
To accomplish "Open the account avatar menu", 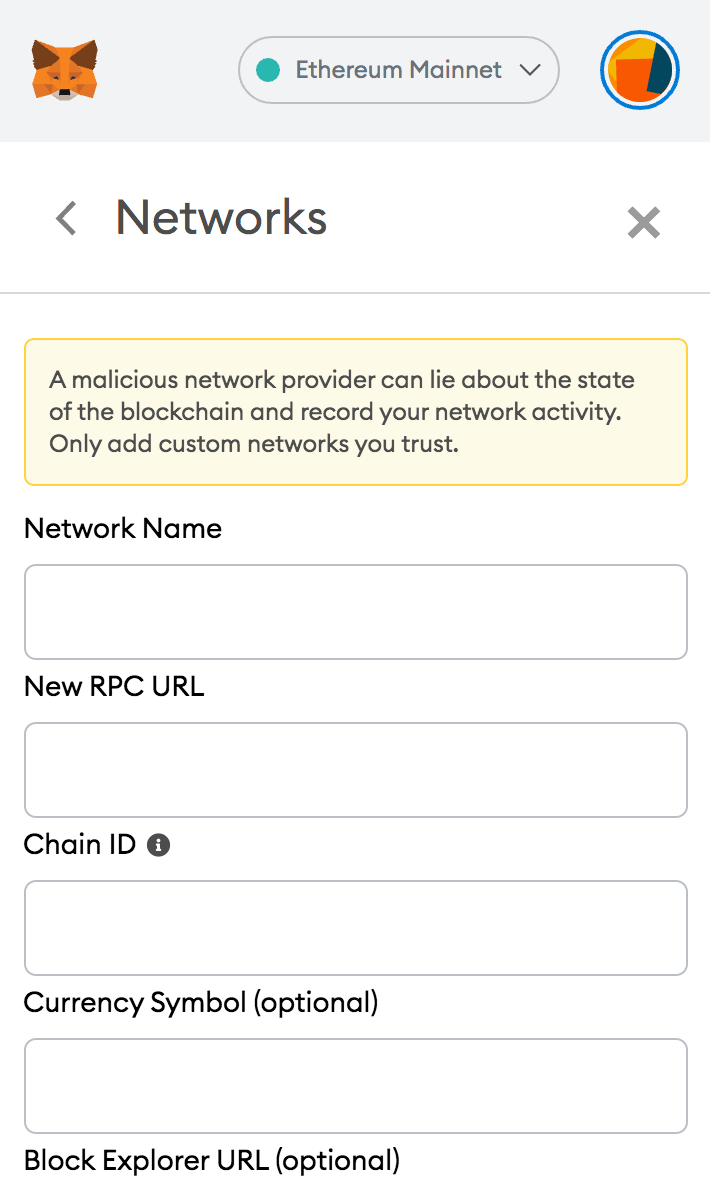I will tap(640, 71).
